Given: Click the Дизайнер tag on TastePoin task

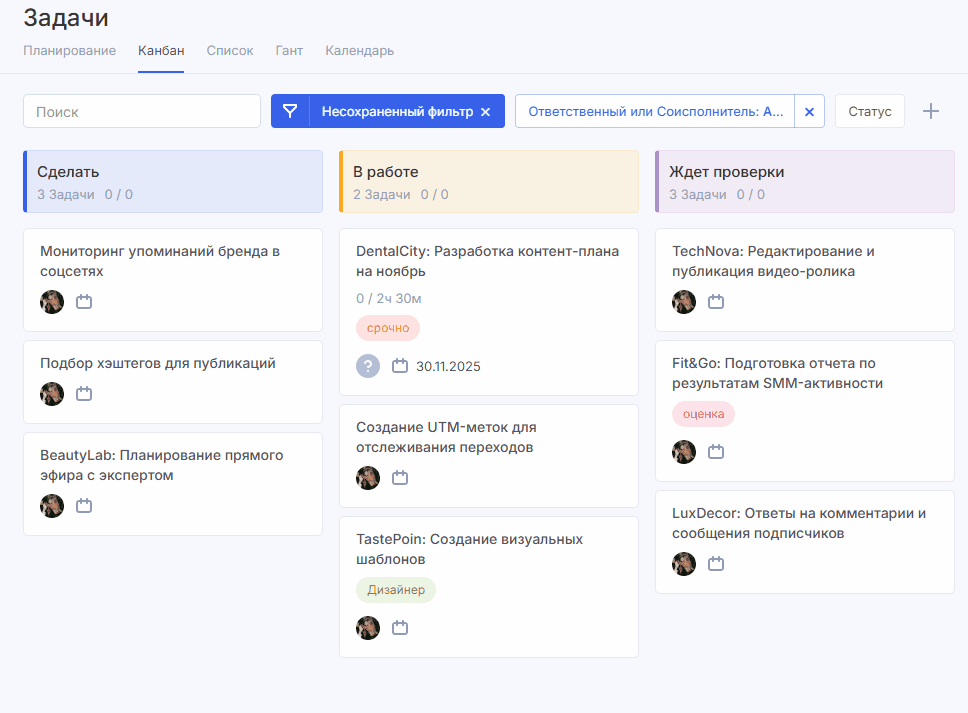Looking at the screenshot, I should [x=396, y=590].
